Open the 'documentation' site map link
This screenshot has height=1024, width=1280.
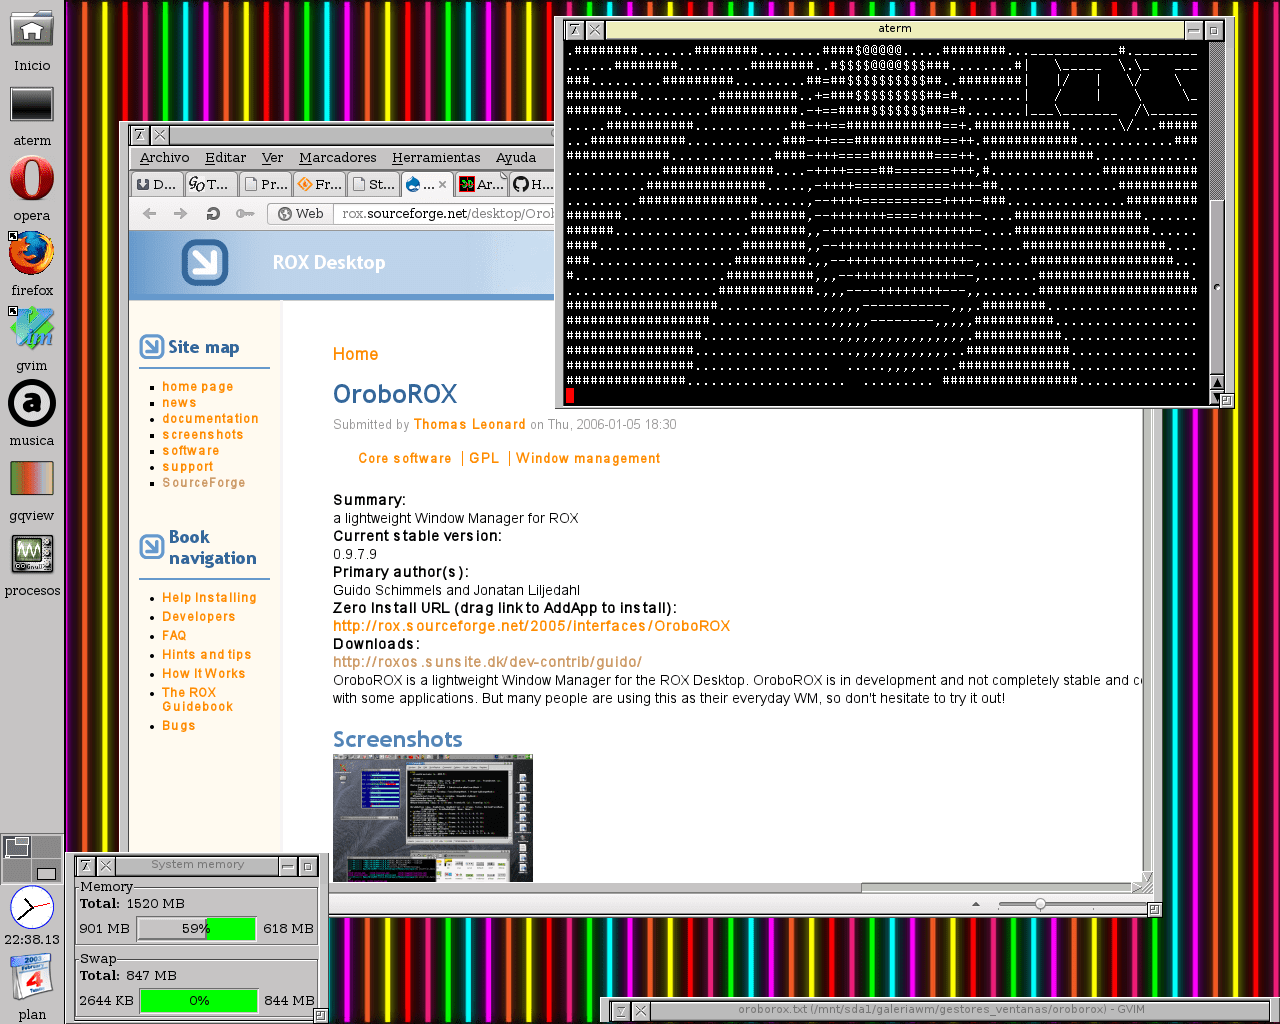click(x=211, y=419)
